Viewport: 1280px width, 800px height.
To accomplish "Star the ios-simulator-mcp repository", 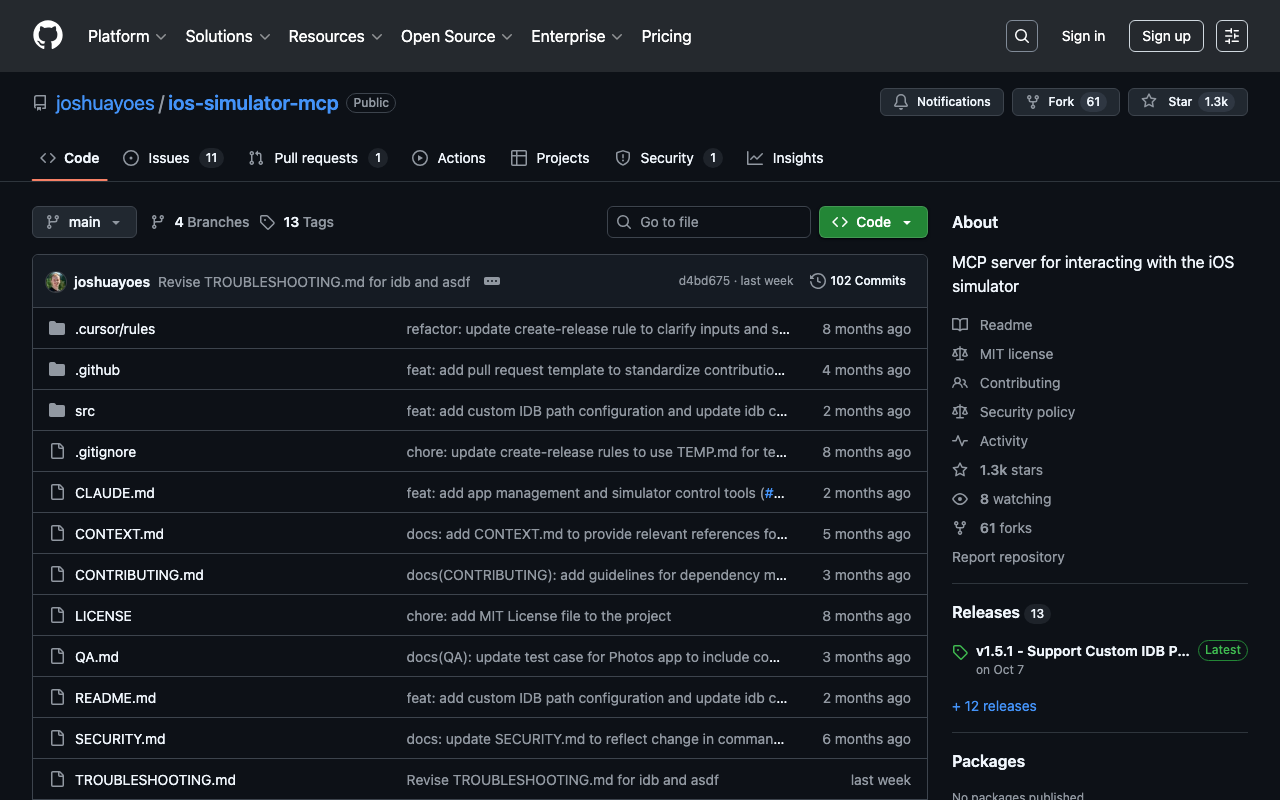I will 1170,102.
